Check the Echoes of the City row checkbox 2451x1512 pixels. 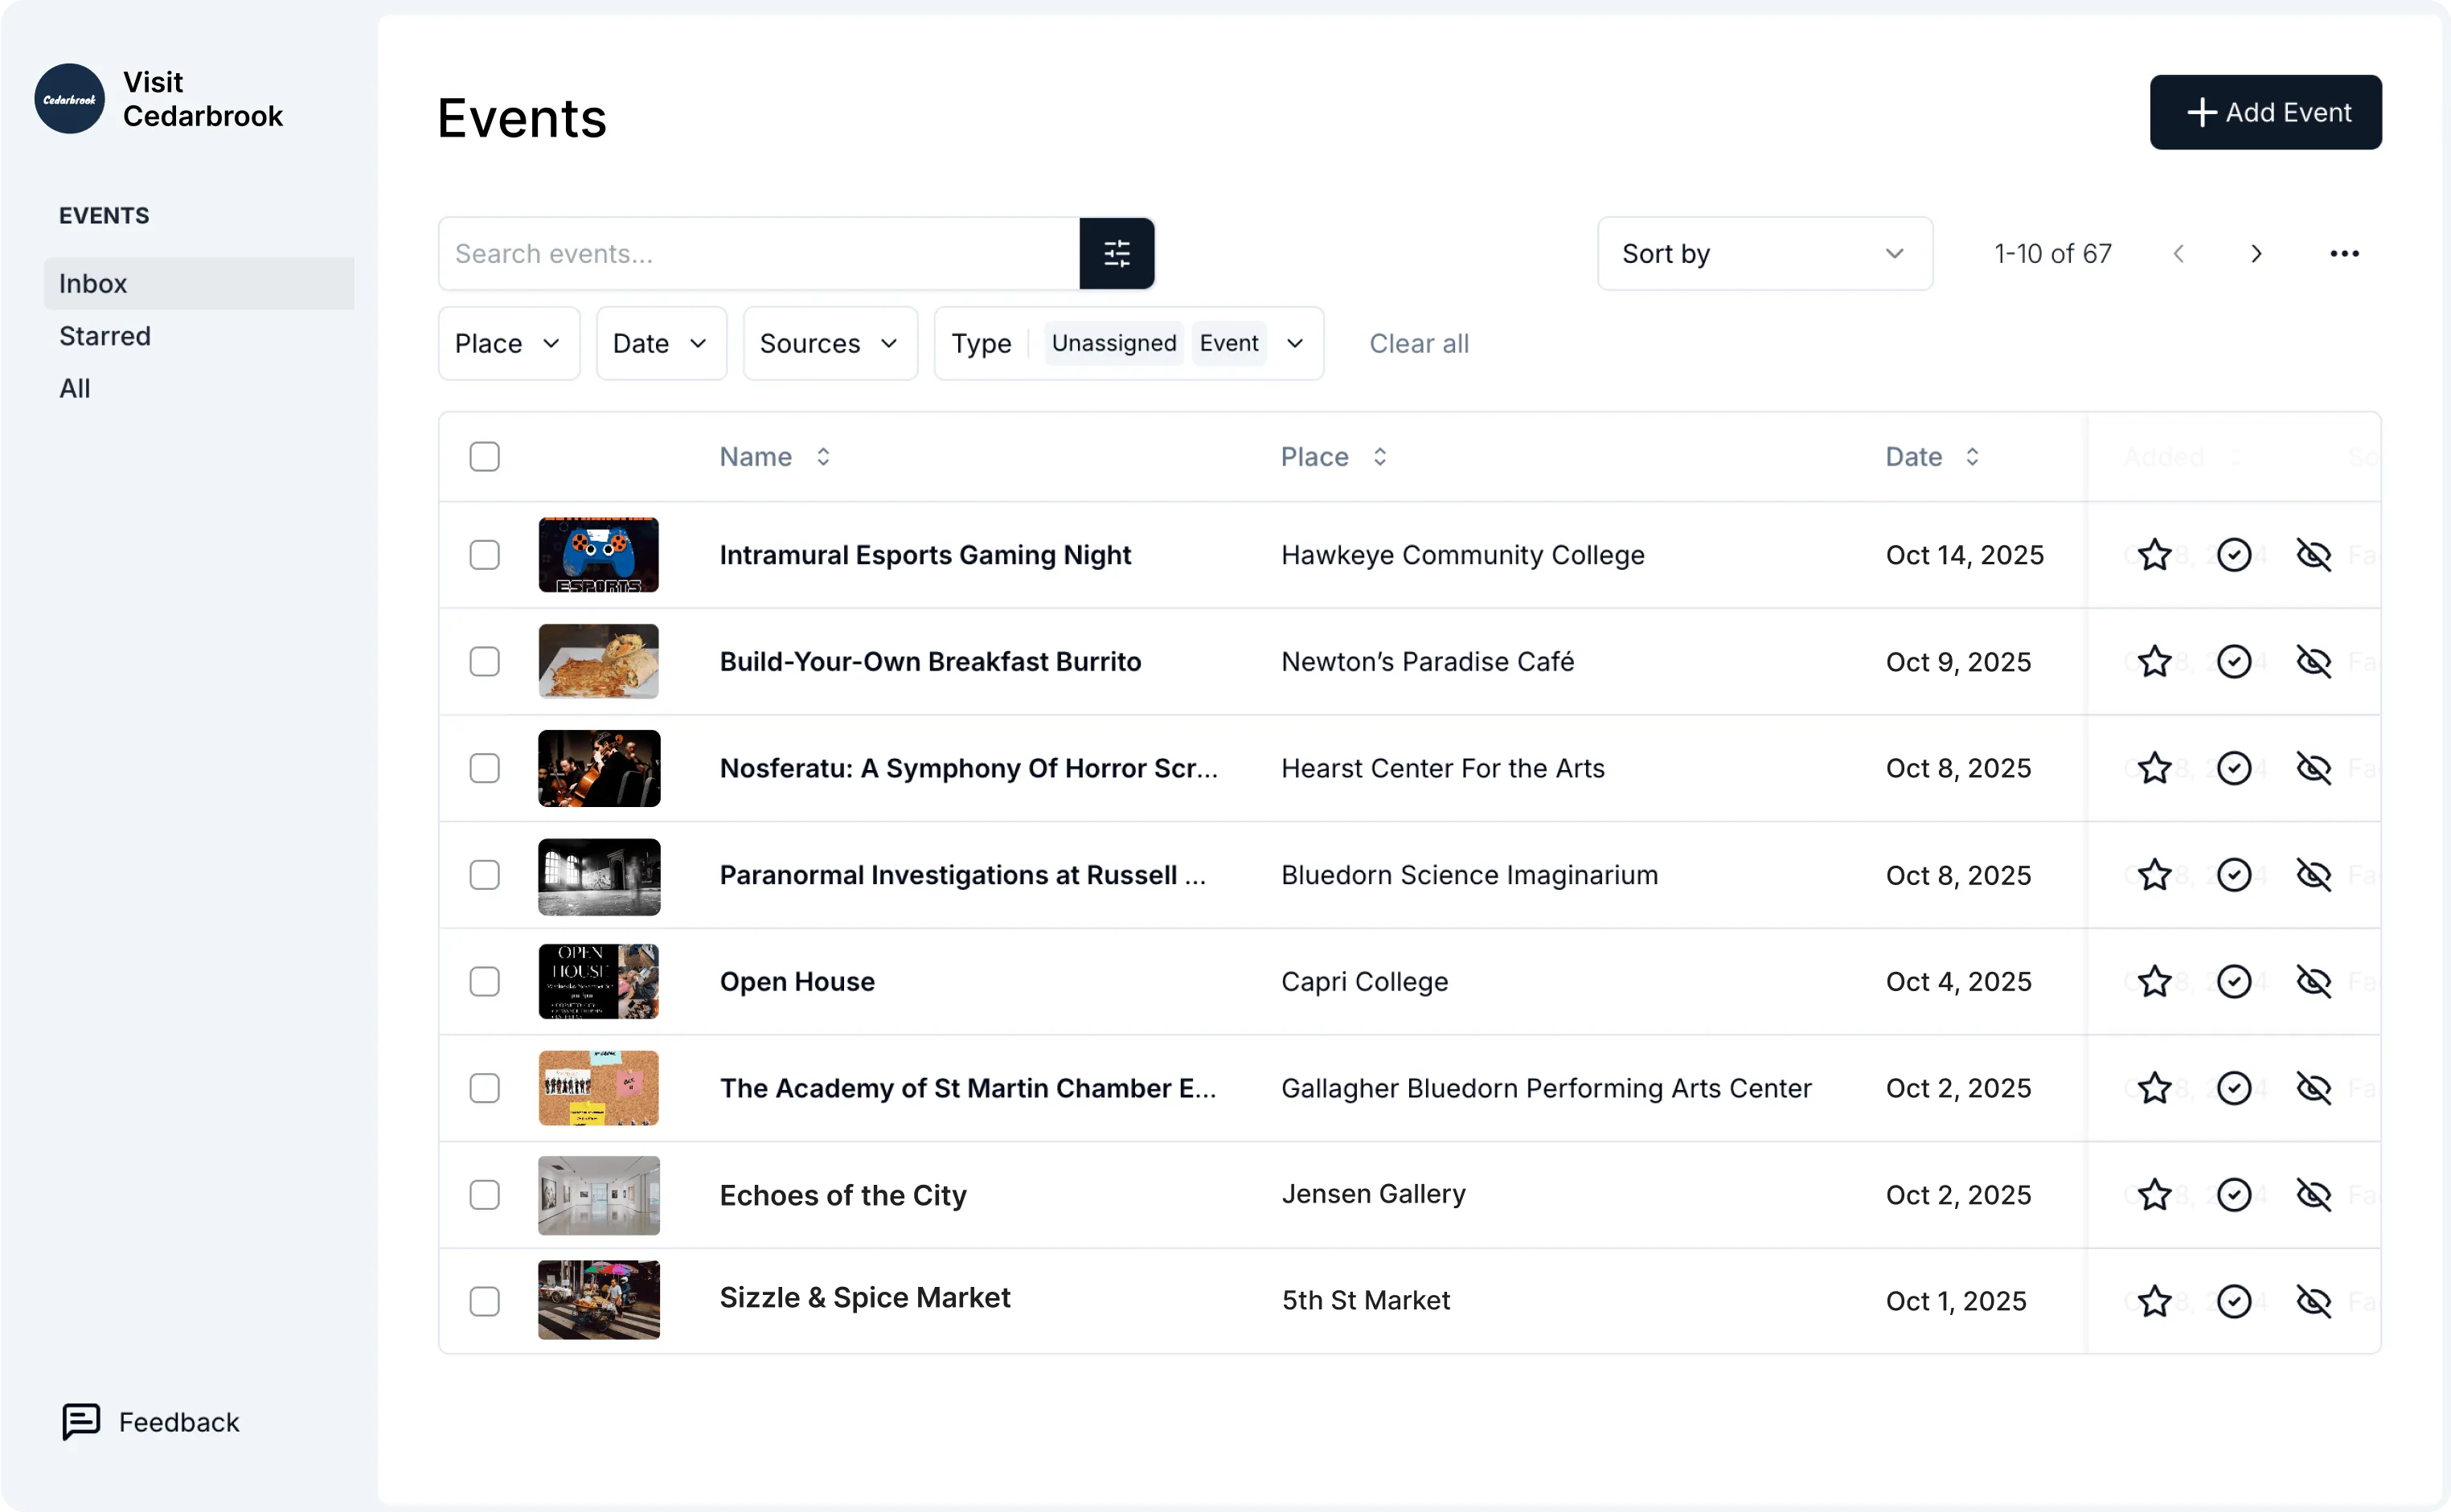pos(484,1195)
